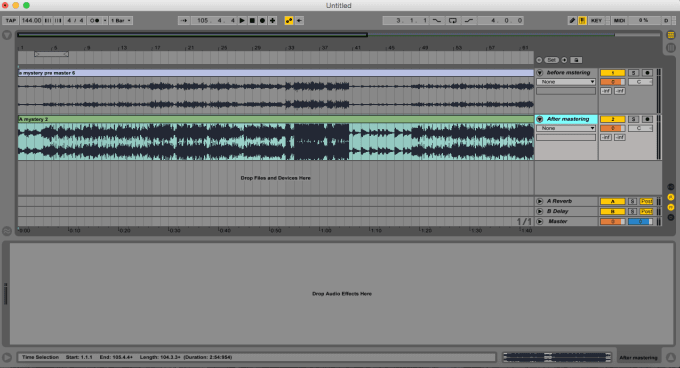This screenshot has width=680, height=368.
Task: Toggle the metronome button
Action: click(95, 20)
